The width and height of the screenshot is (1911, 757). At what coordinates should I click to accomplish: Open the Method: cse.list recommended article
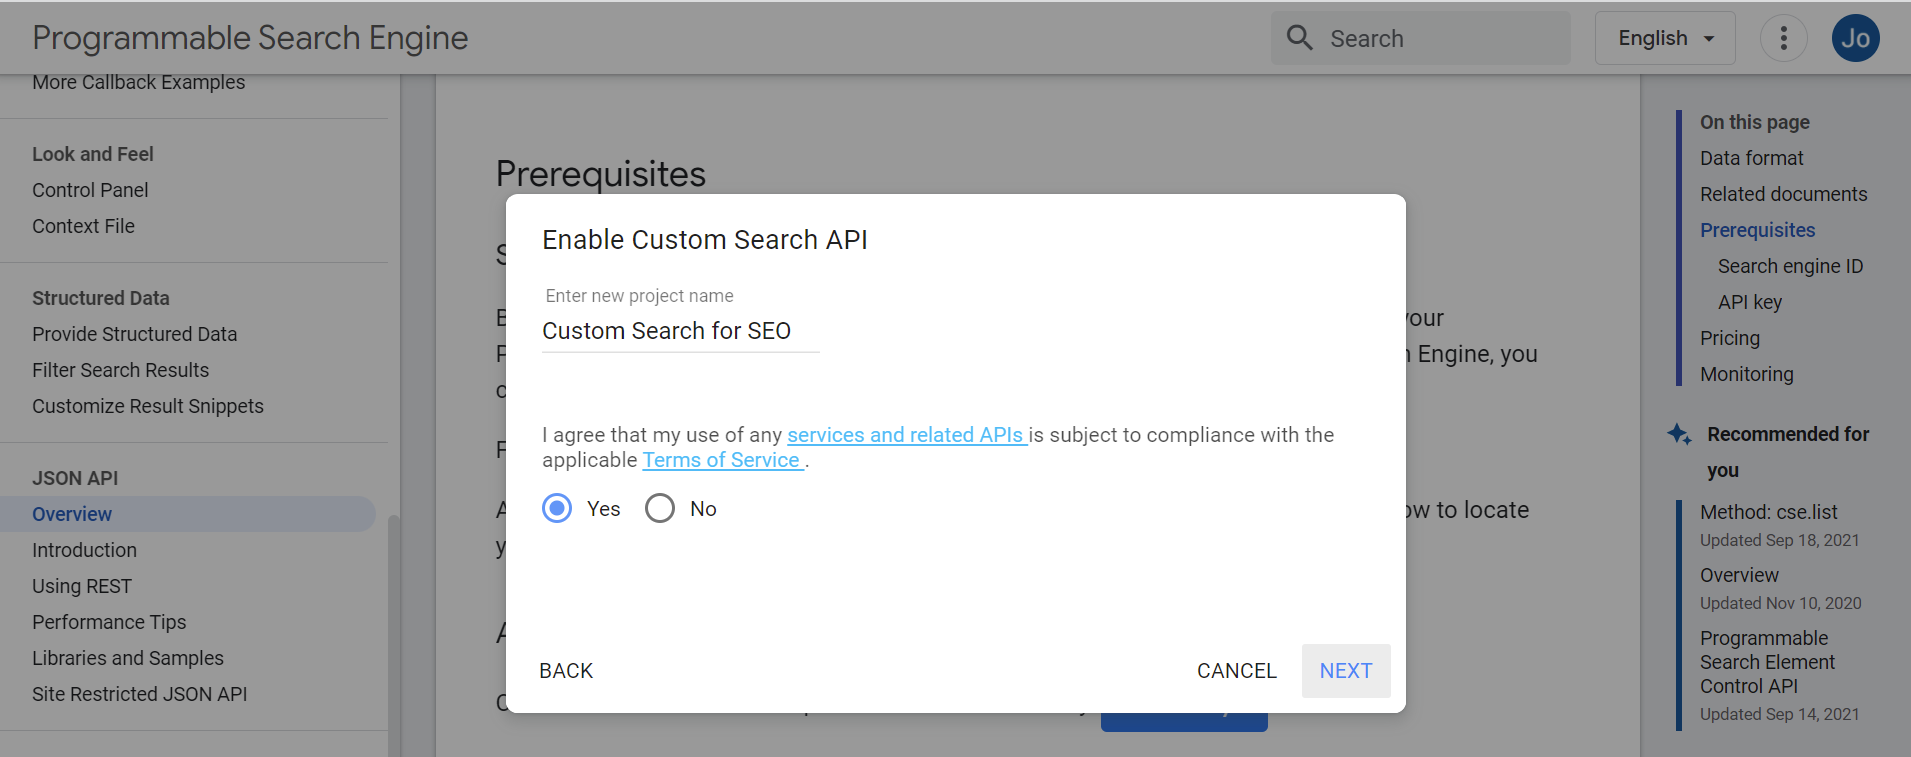1768,511
